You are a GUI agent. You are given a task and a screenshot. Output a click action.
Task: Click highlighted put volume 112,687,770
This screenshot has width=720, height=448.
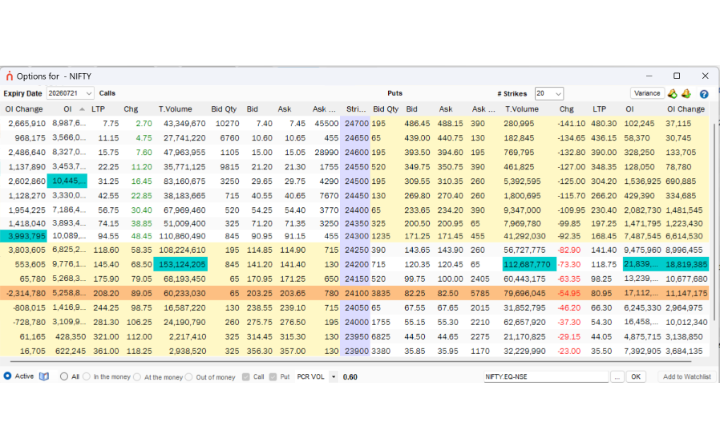[x=529, y=264]
